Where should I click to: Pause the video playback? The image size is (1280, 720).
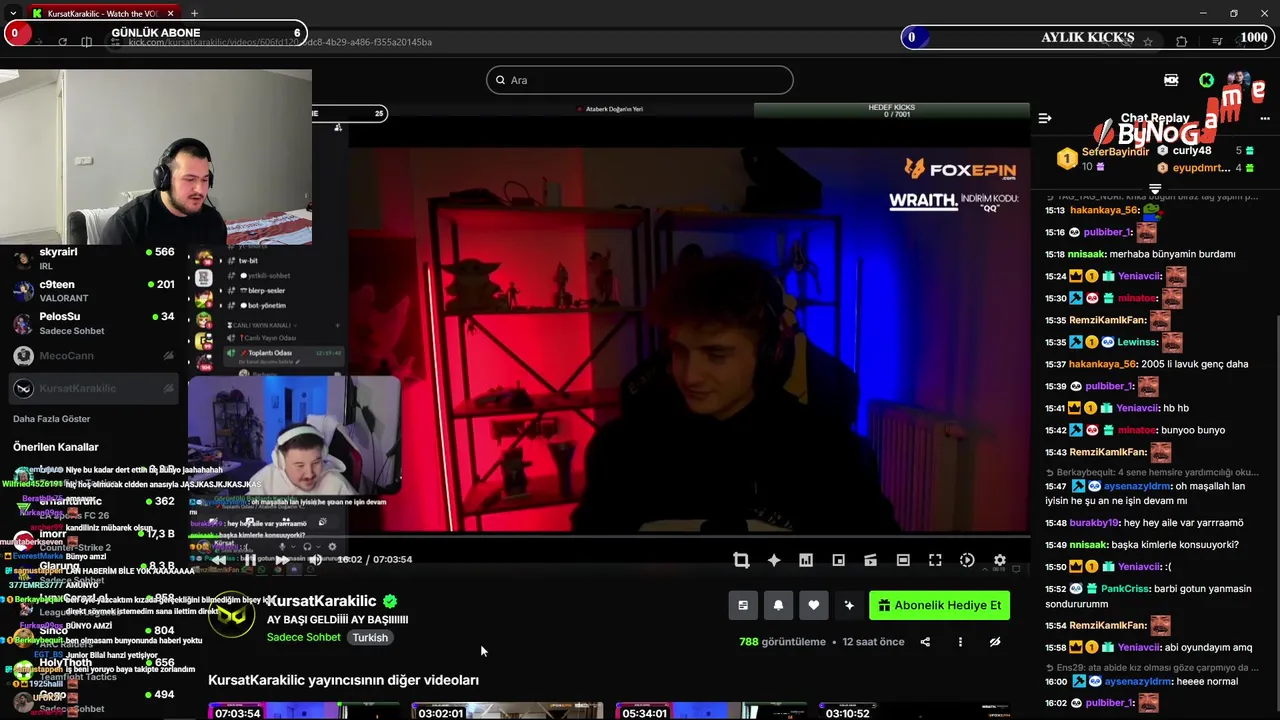click(x=250, y=560)
